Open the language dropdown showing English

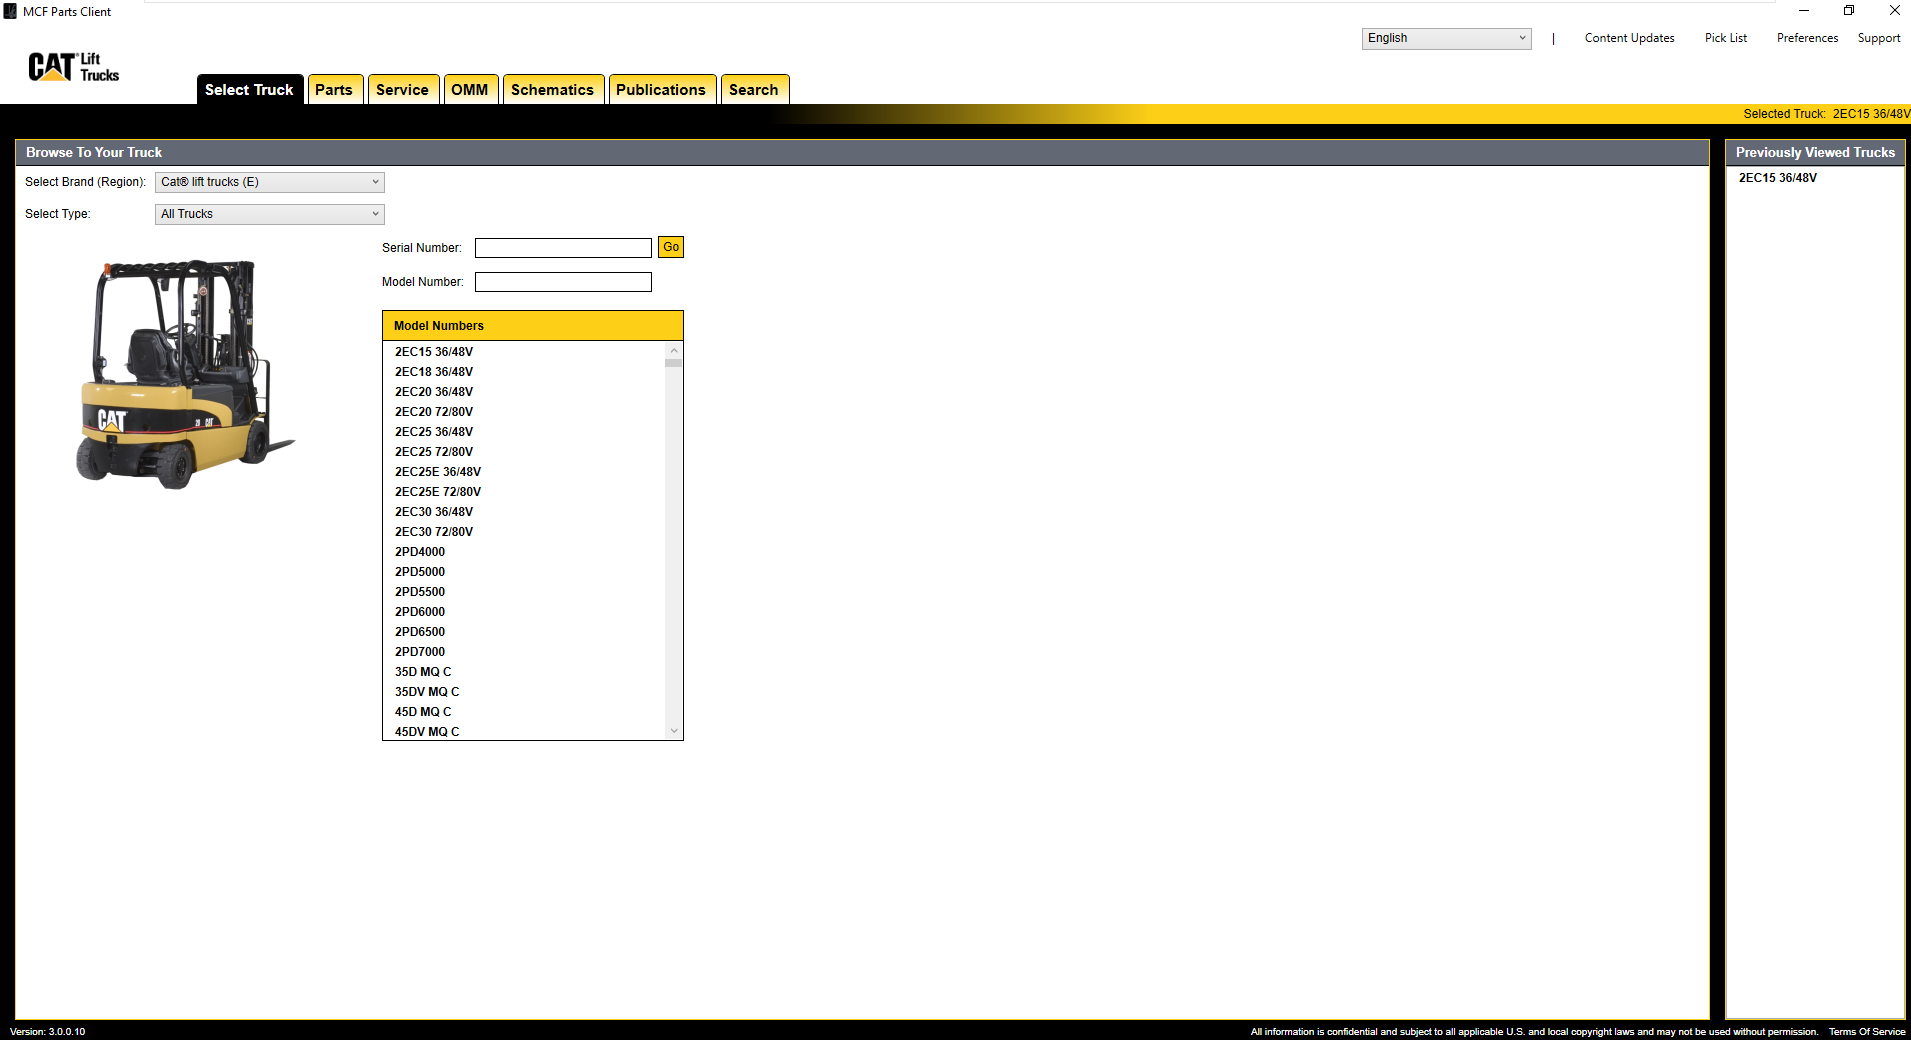1446,38
